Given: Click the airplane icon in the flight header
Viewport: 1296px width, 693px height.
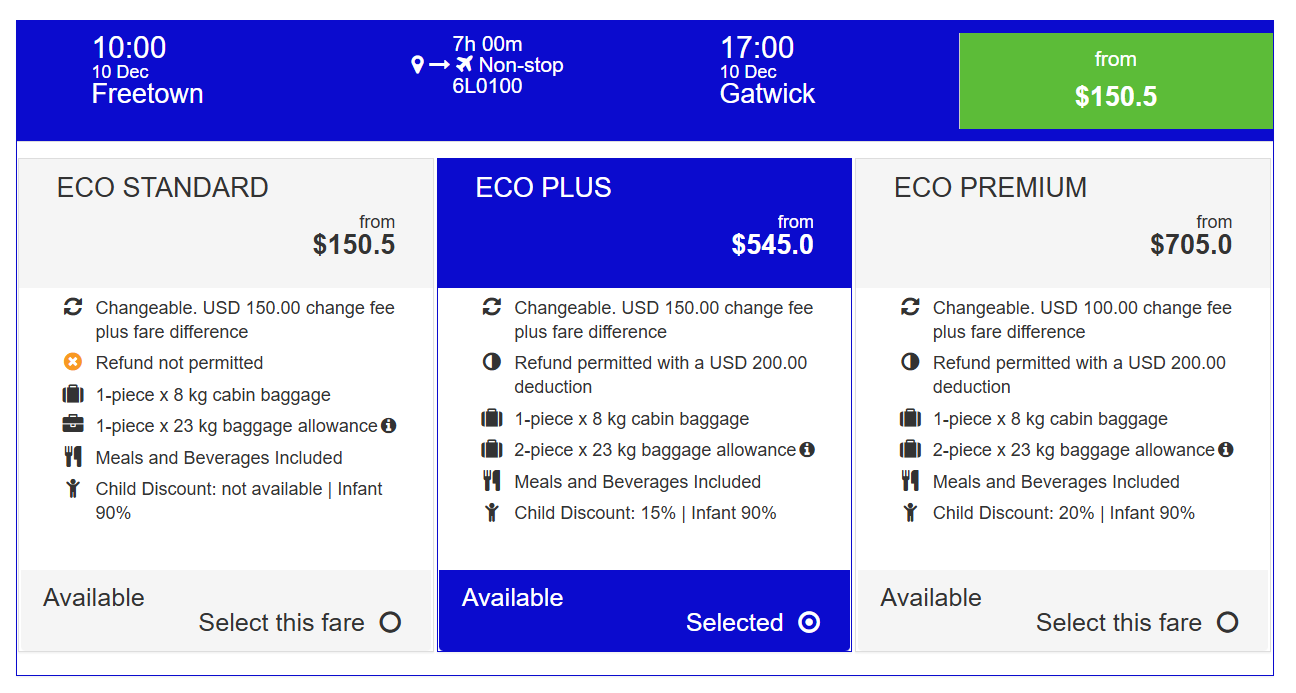Looking at the screenshot, I should [464, 65].
